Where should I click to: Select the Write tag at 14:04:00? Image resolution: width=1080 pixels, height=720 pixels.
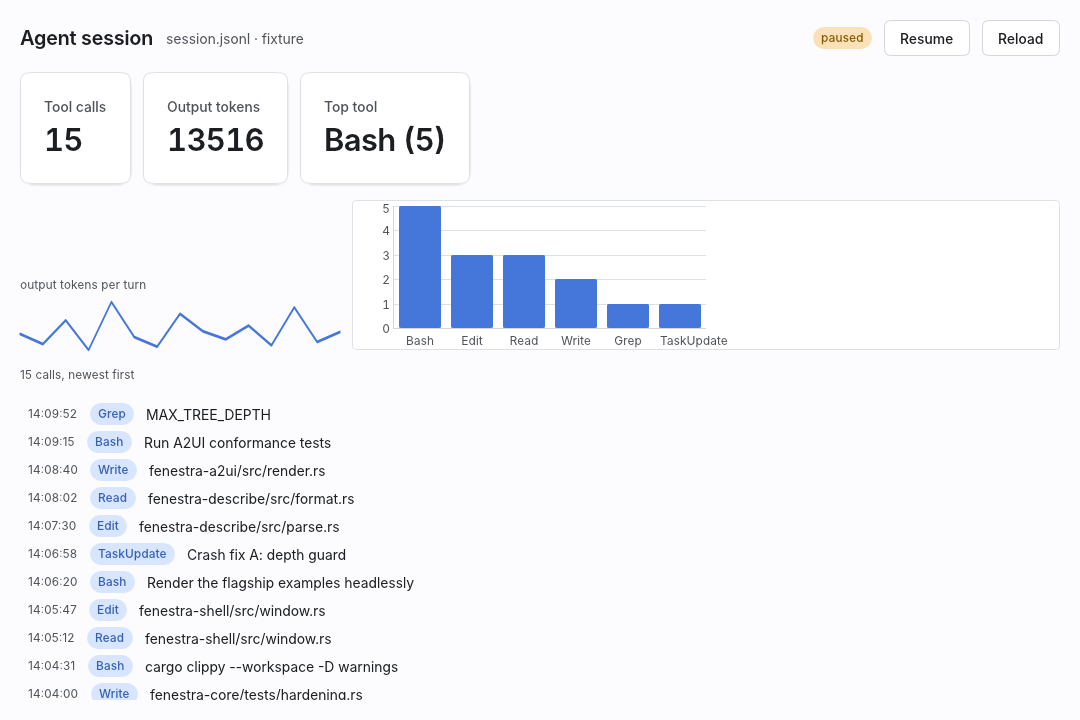(114, 692)
